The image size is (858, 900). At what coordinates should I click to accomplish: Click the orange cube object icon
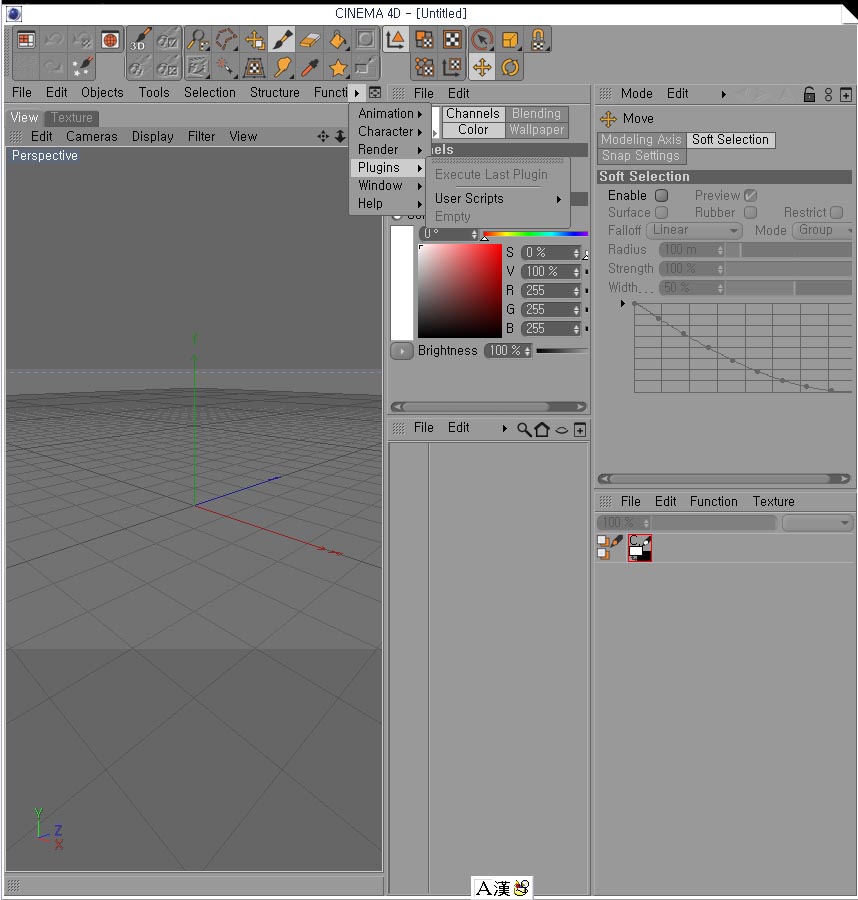pos(510,40)
